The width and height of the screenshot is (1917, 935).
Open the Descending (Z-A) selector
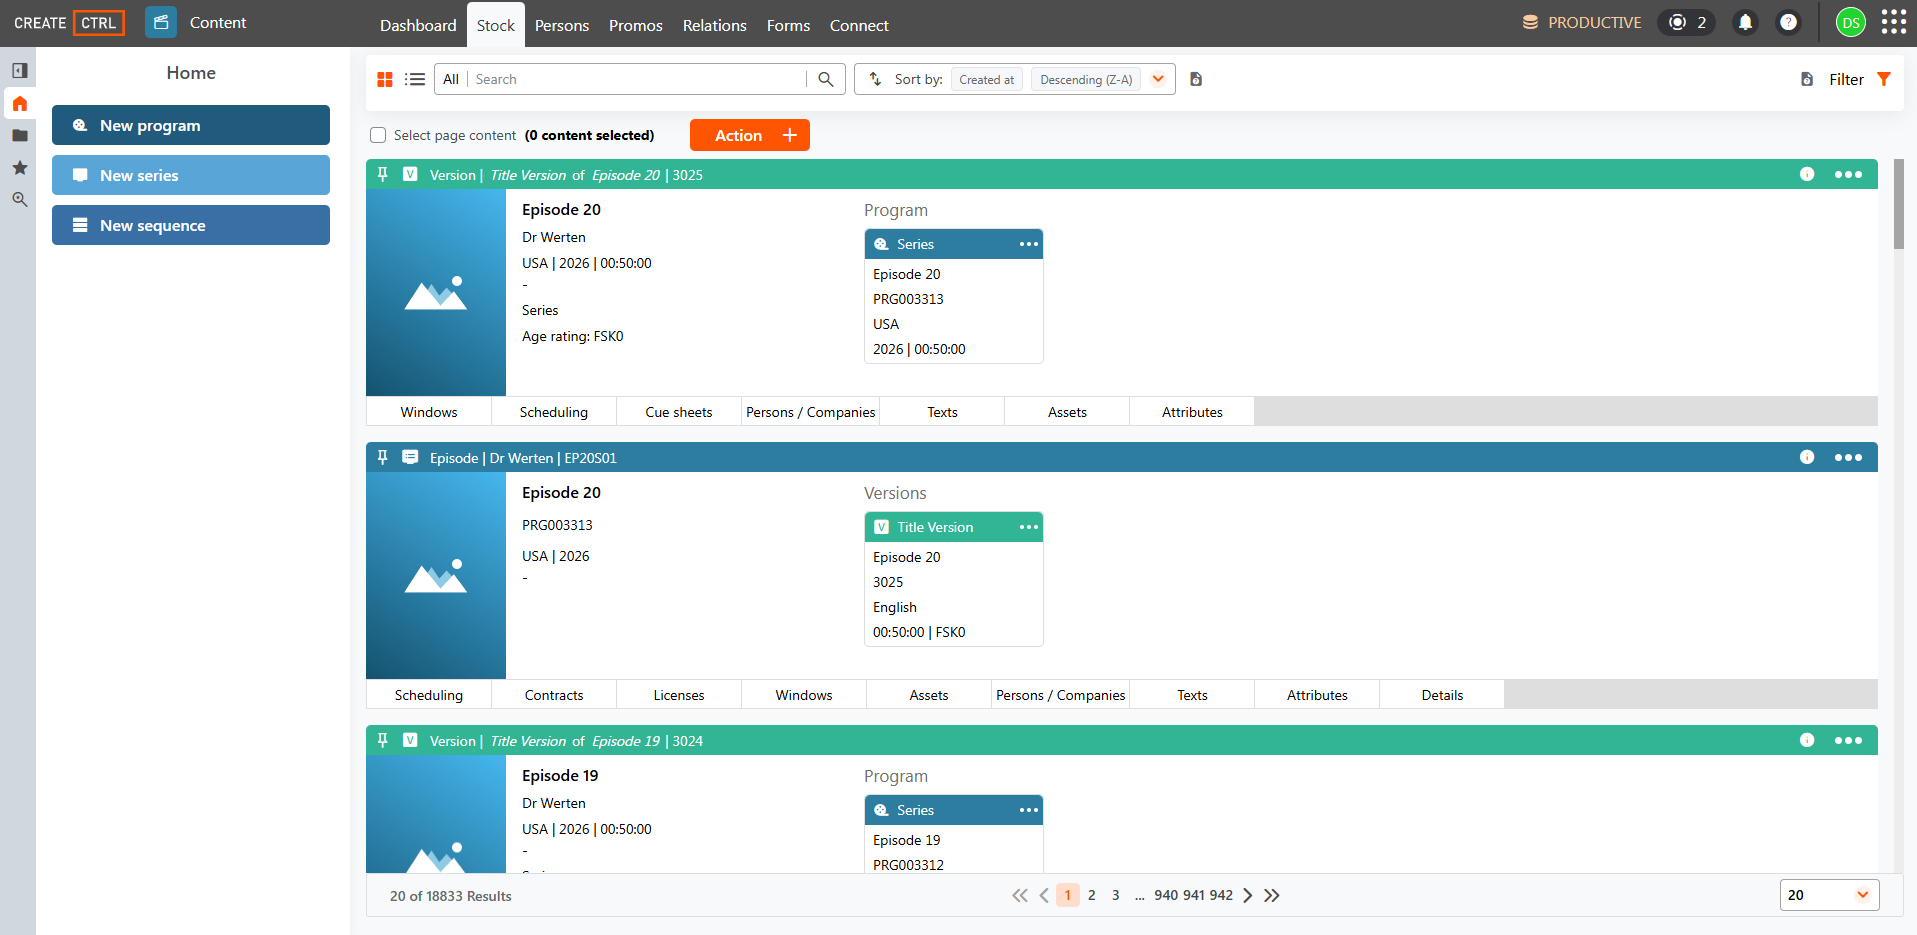1086,79
